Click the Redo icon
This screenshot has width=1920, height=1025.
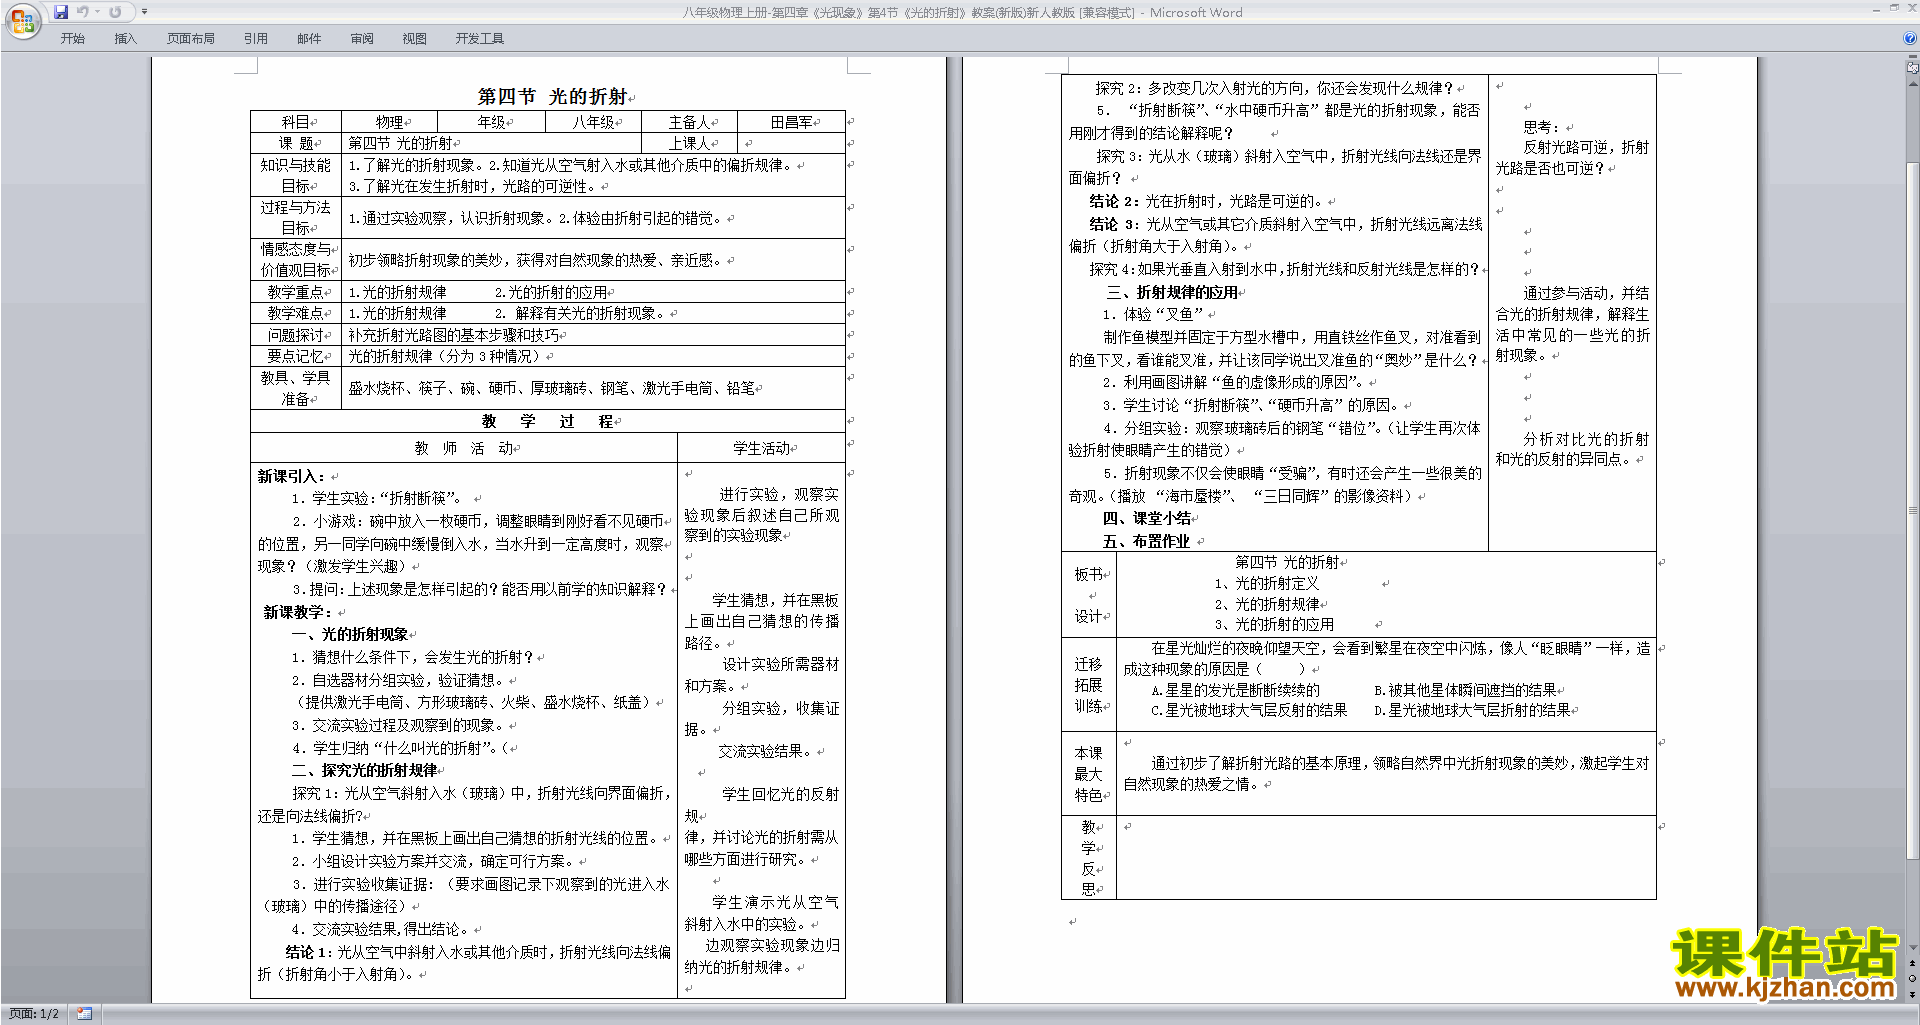115,12
